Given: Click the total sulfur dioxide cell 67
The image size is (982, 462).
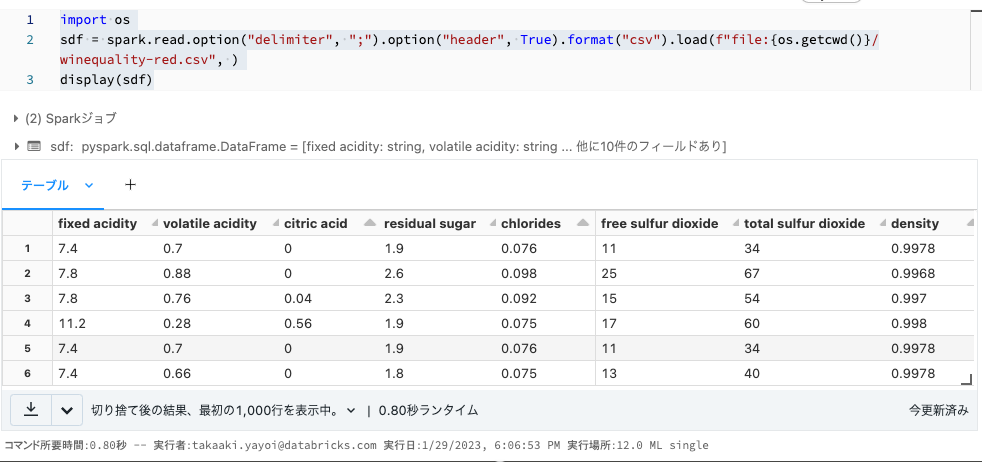Looking at the screenshot, I should (x=752, y=274).
